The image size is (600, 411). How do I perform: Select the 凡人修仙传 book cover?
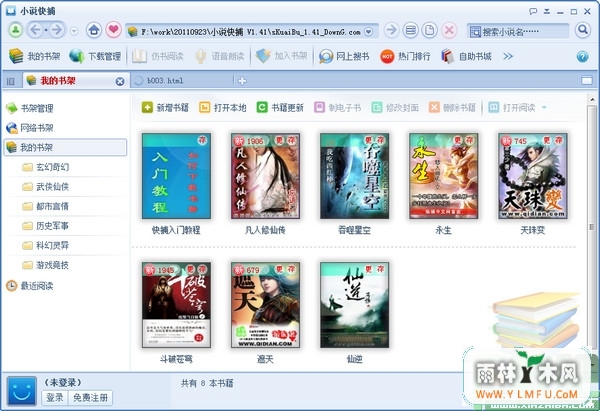pos(265,176)
